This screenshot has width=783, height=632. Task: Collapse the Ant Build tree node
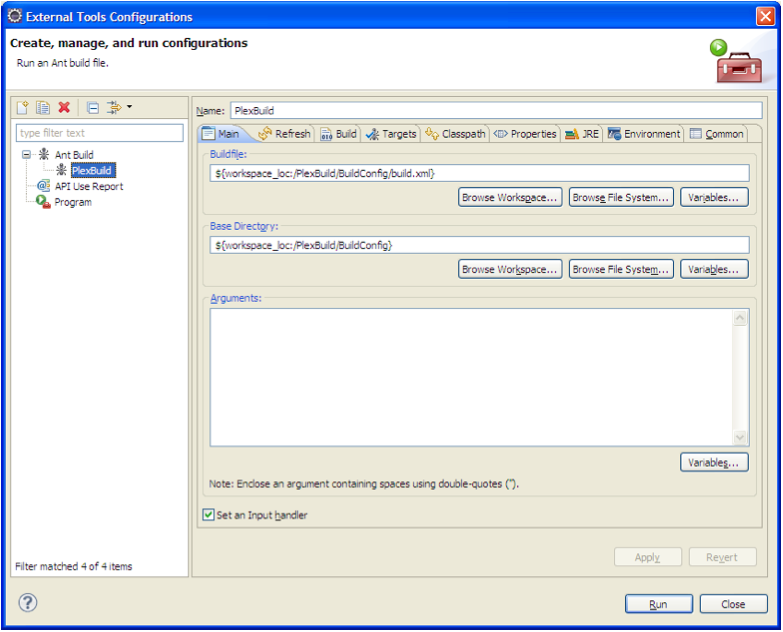click(26, 154)
